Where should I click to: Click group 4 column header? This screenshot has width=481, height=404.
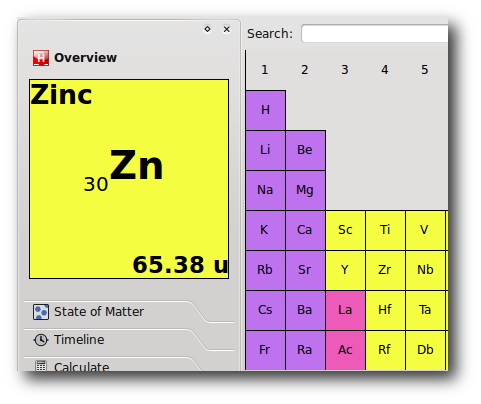pyautogui.click(x=385, y=70)
